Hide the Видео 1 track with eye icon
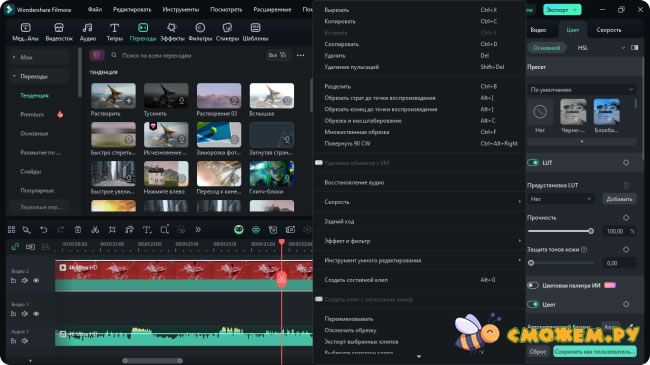This screenshot has width=650, height=365. coord(36,314)
